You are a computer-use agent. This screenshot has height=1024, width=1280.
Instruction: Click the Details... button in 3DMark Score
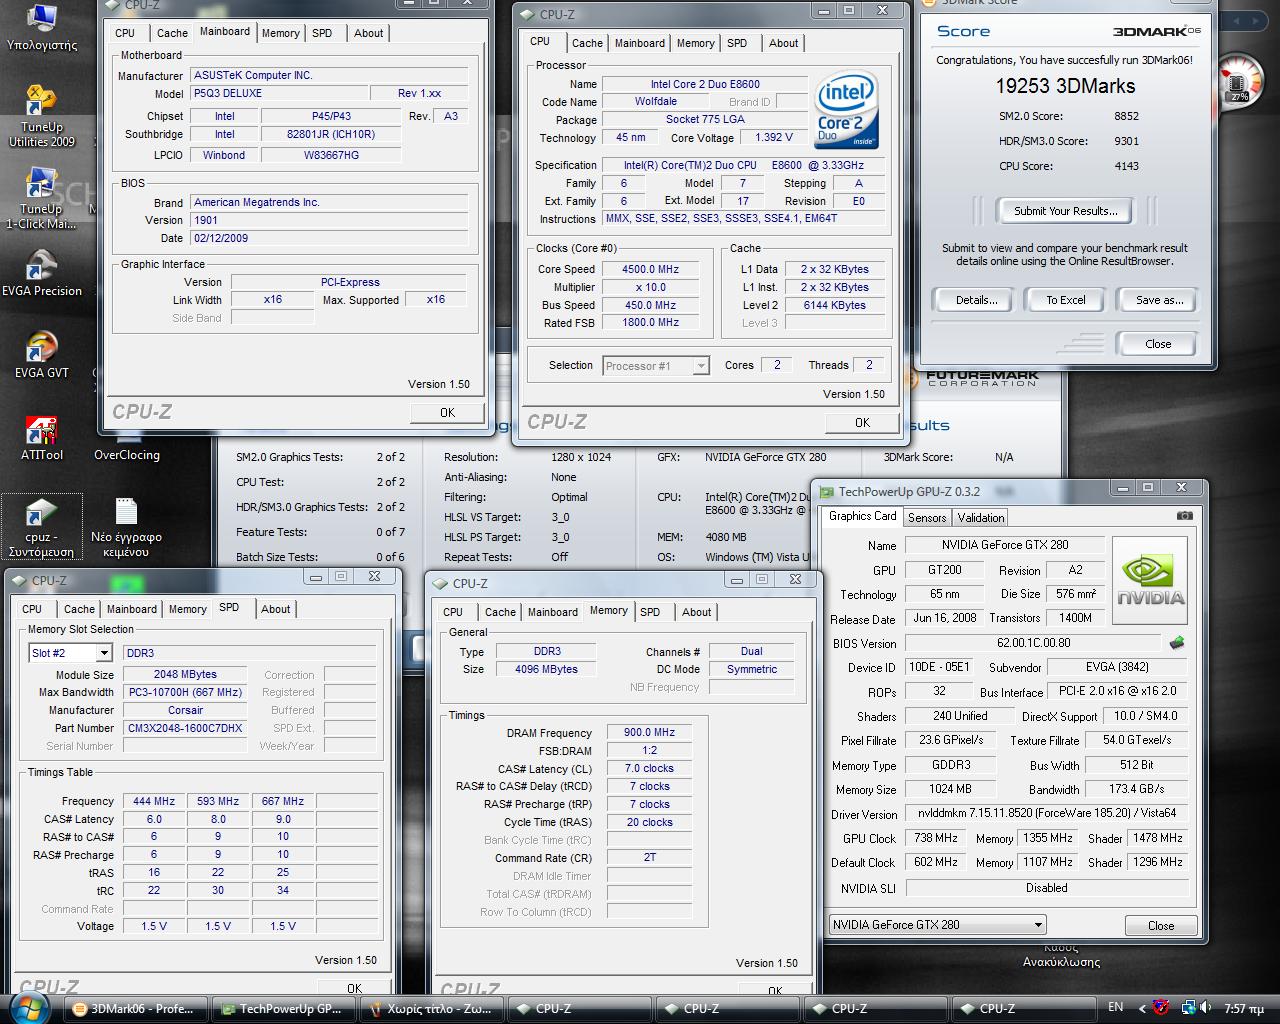click(x=976, y=300)
